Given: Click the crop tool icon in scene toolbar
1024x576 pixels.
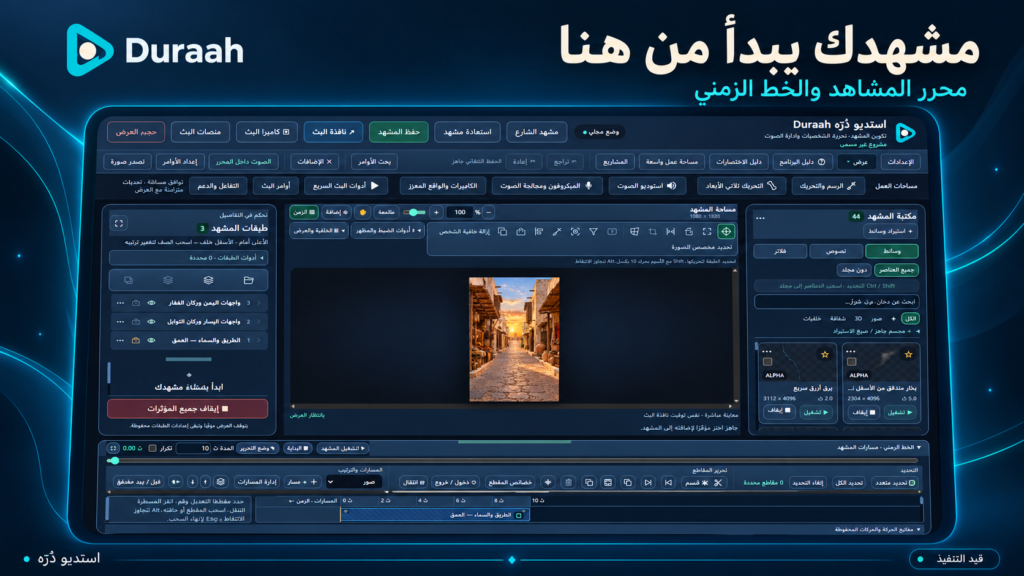Looking at the screenshot, I should [652, 231].
